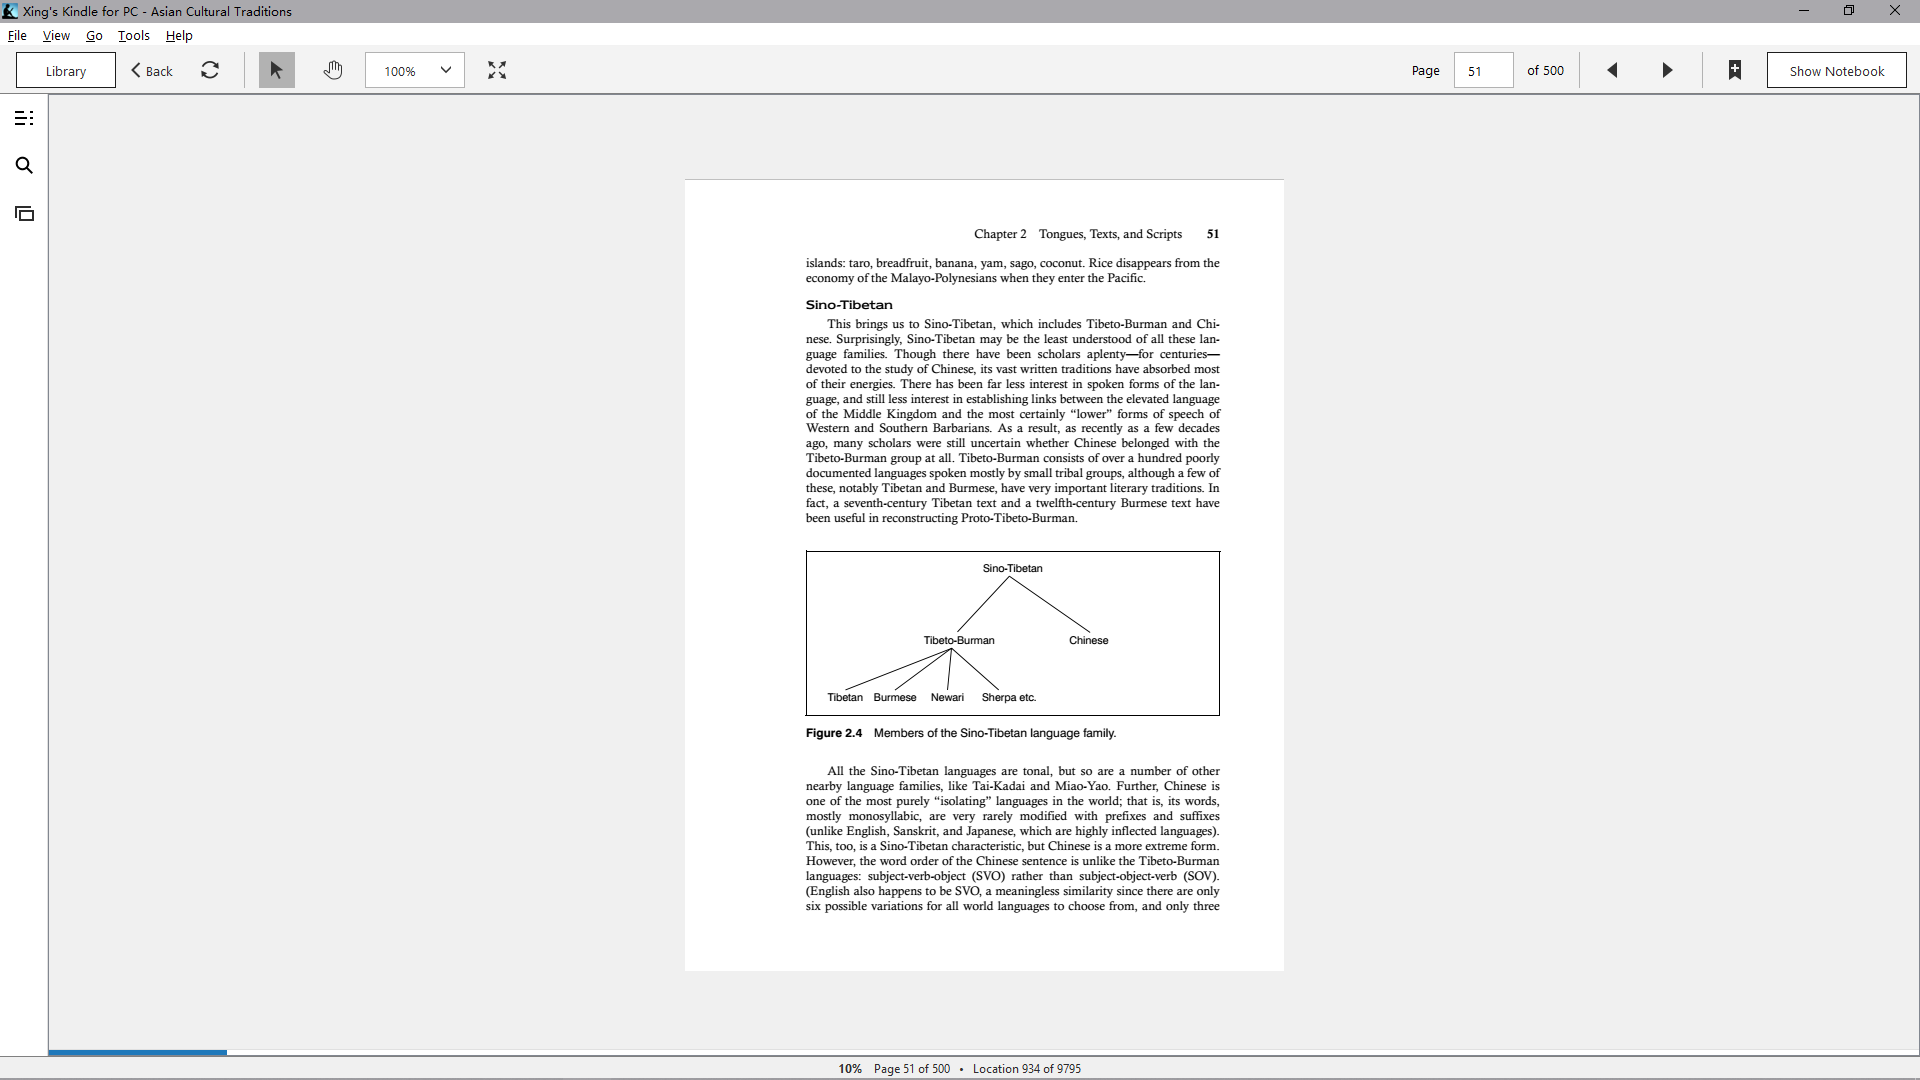Minimize the Kindle window
Screen dimensions: 1920x1080
tap(1804, 11)
